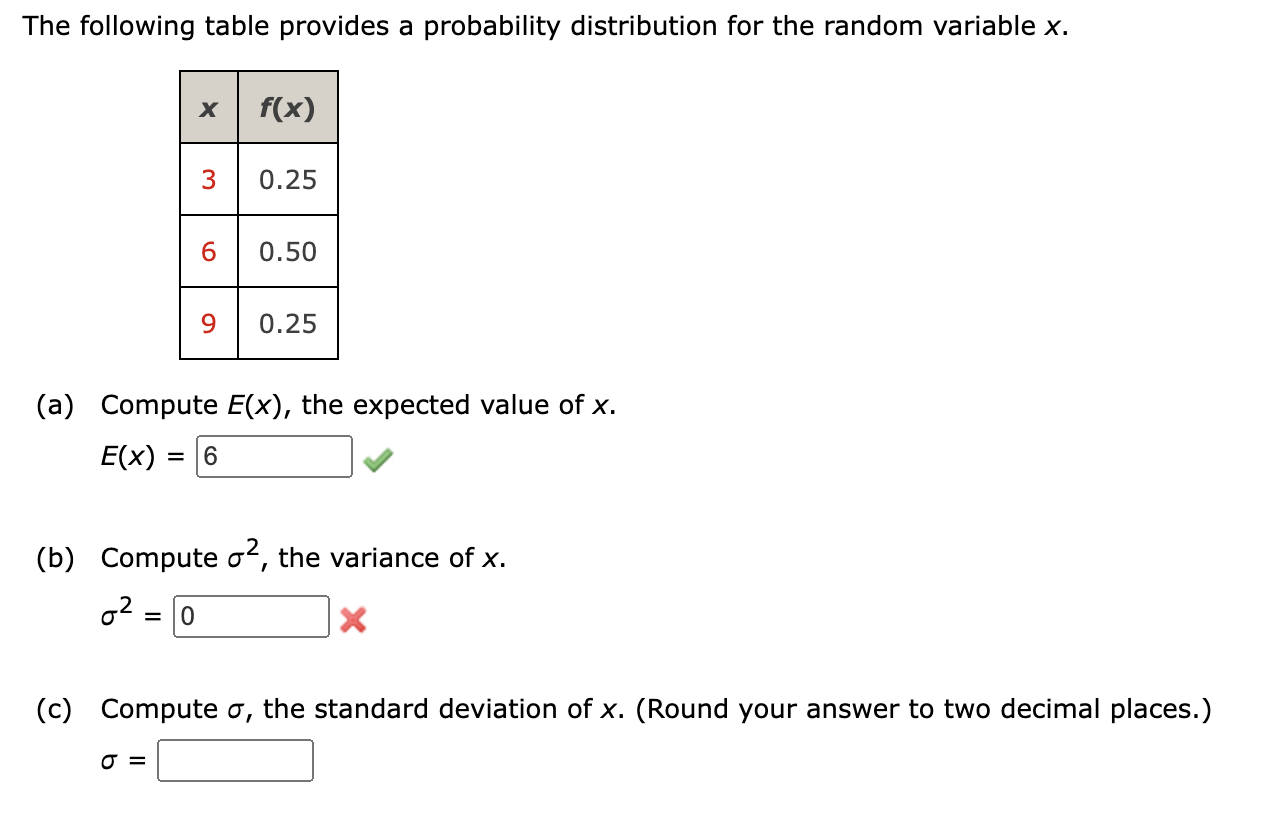
Task: Click the empty standard deviation answer box
Action: pyautogui.click(x=235, y=761)
